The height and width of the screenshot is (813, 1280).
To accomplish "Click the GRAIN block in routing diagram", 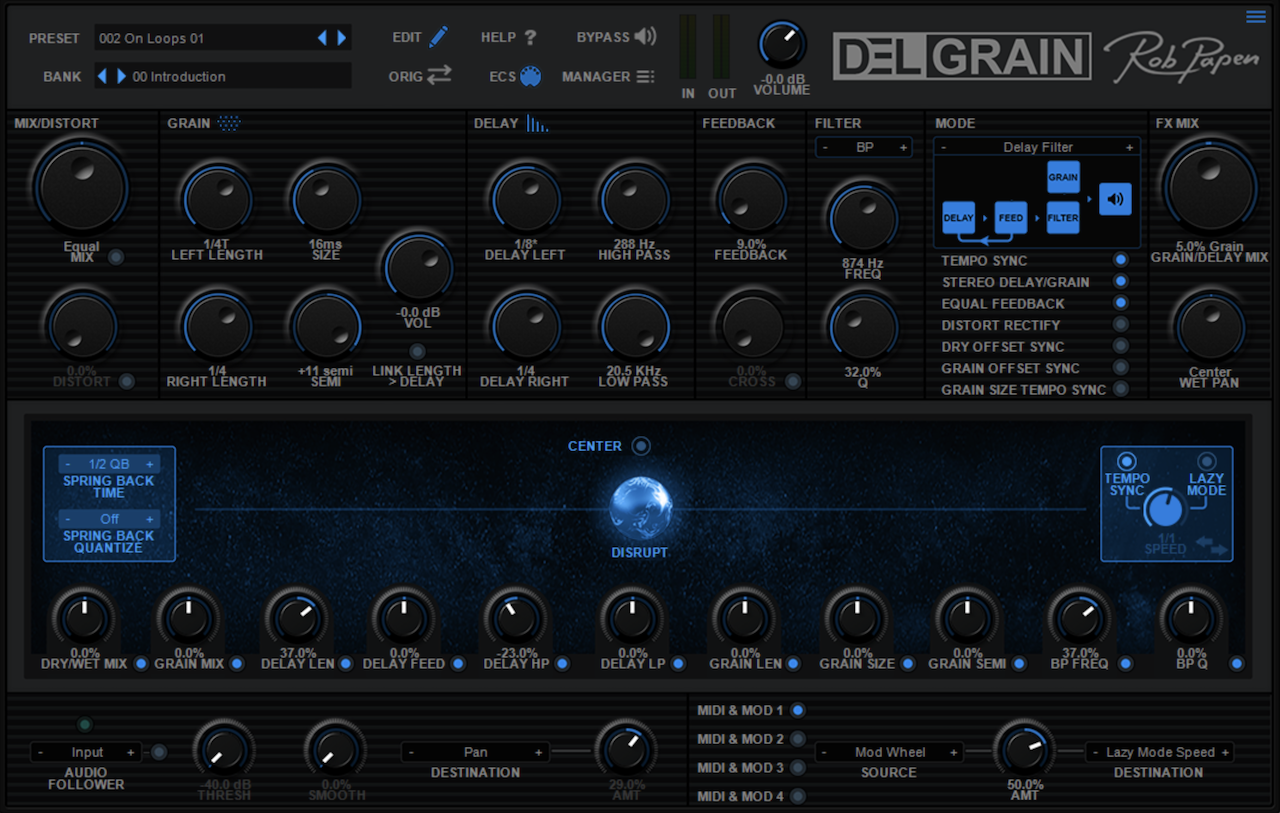I will point(1063,177).
